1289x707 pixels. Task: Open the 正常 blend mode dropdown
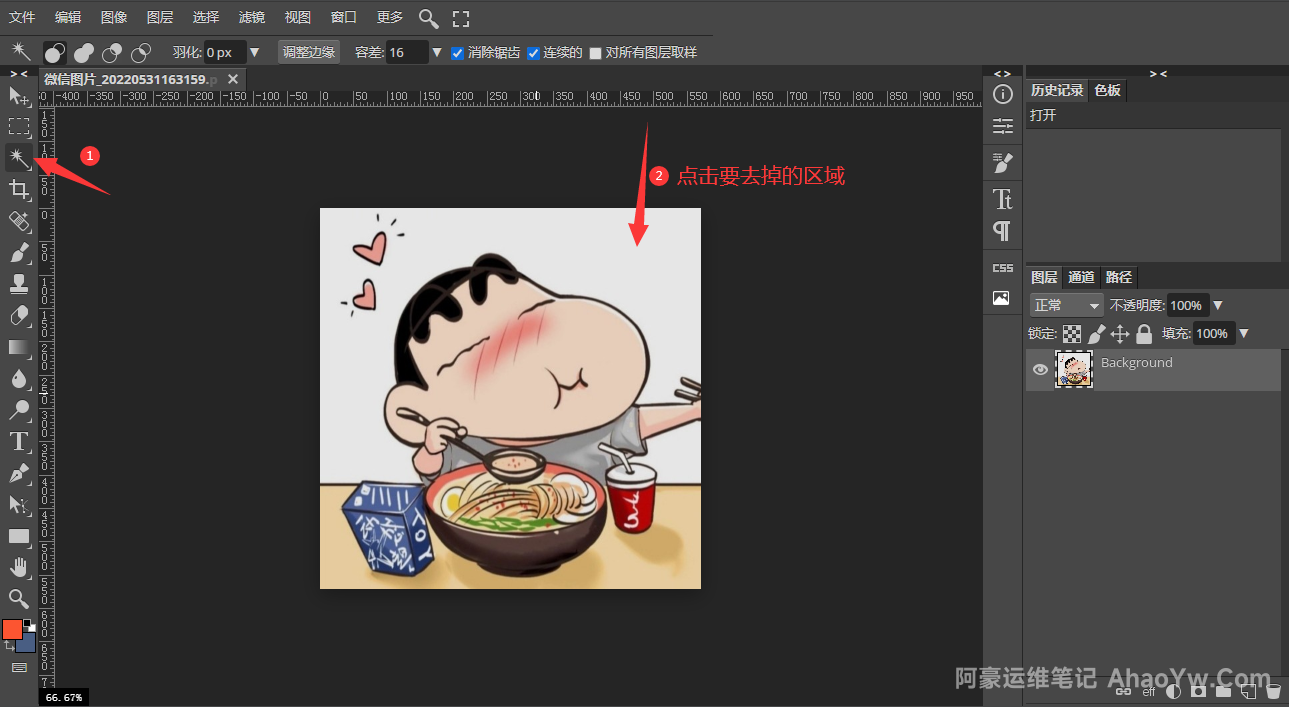pyautogui.click(x=1066, y=305)
